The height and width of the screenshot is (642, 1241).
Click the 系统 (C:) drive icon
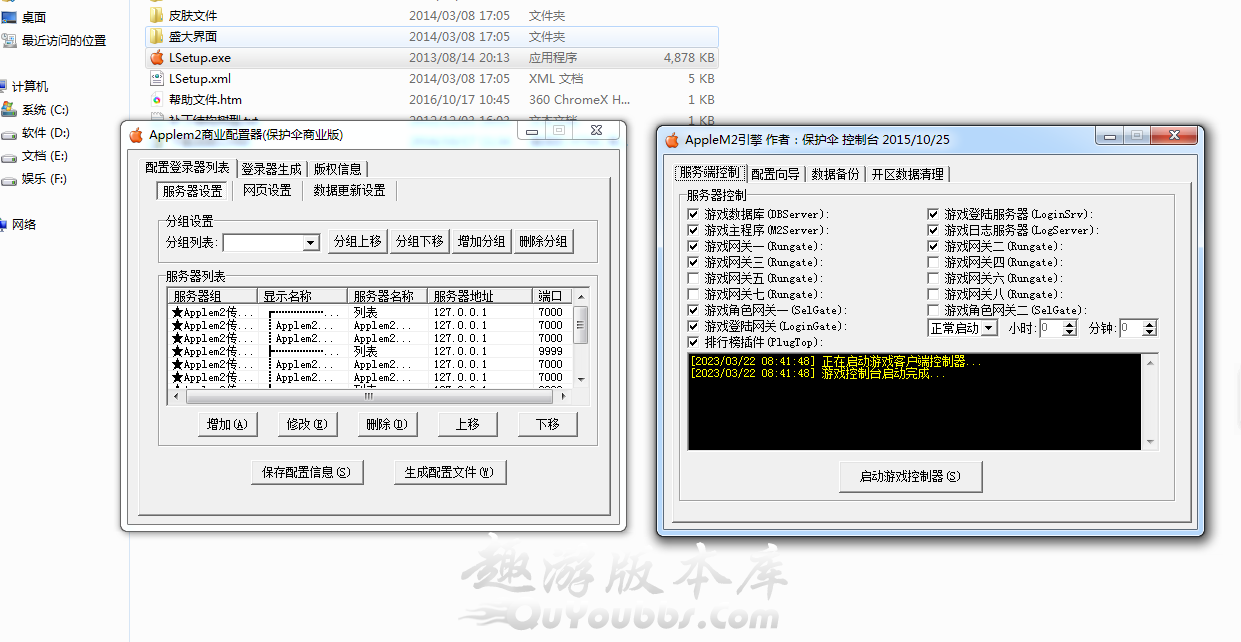click(x=9, y=109)
